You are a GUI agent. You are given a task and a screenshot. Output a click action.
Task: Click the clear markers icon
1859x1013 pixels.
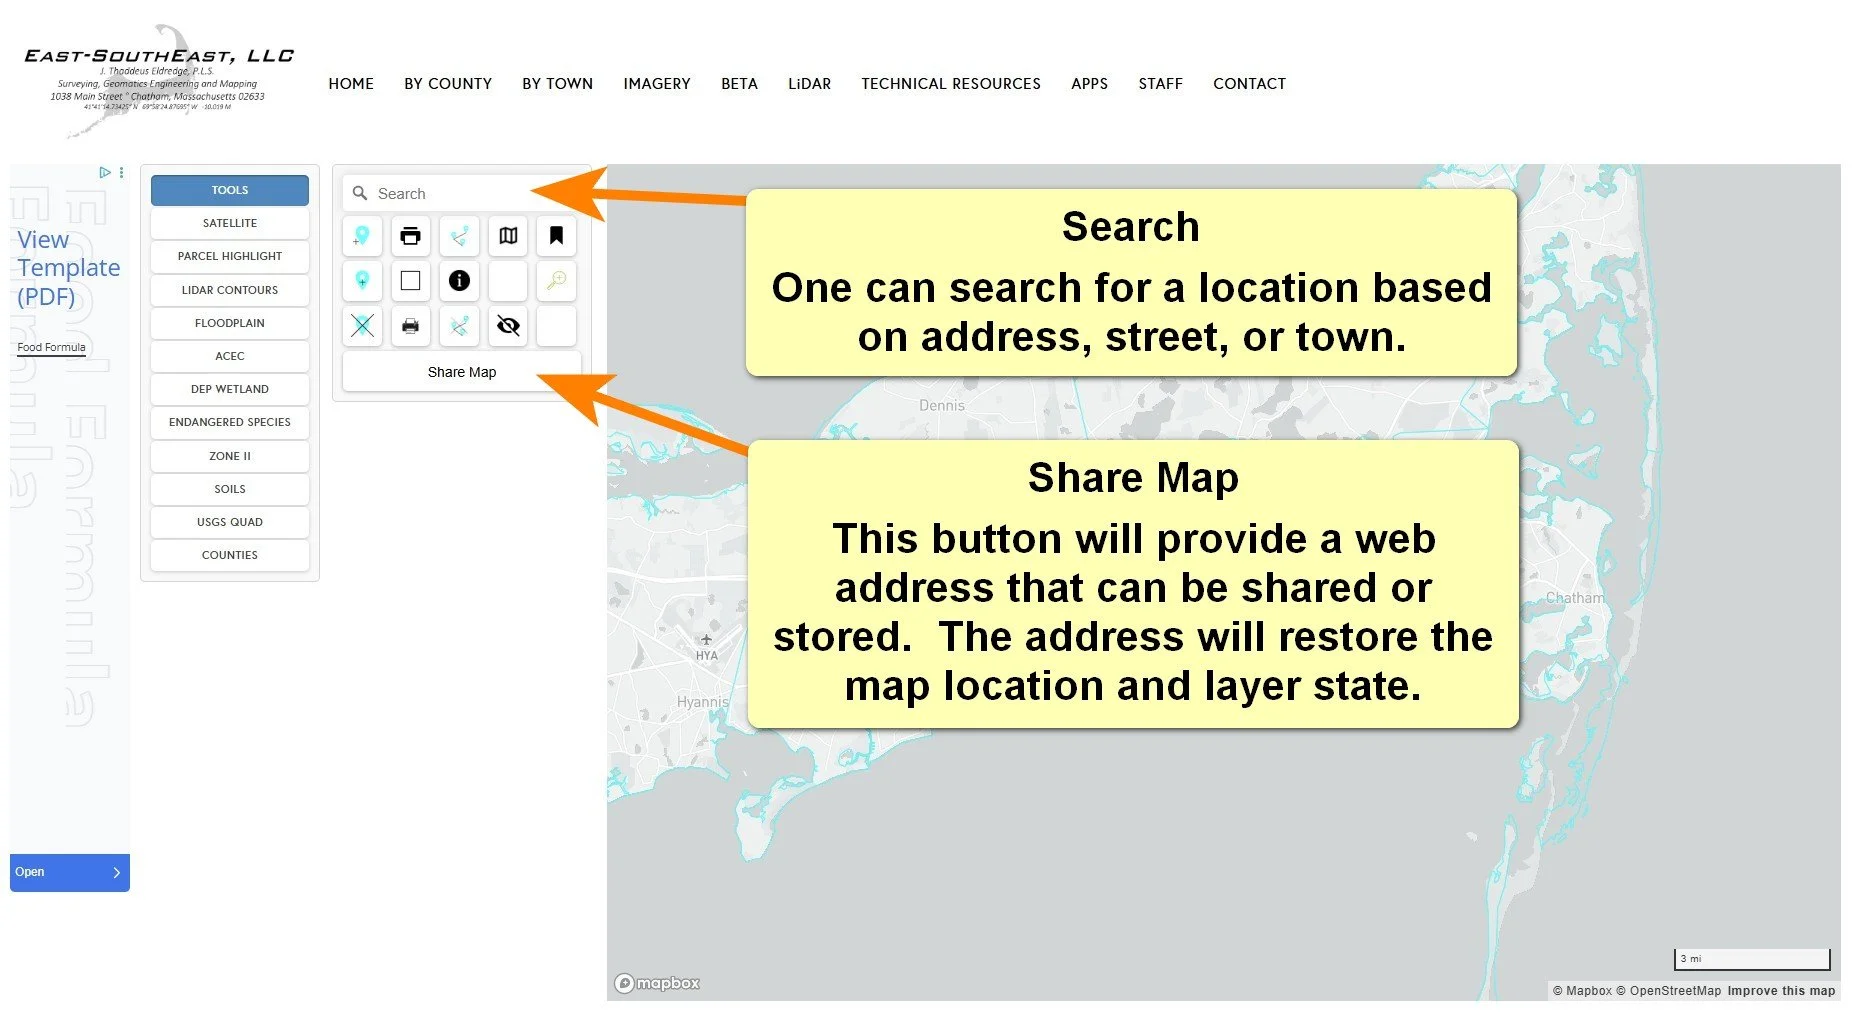pos(362,325)
